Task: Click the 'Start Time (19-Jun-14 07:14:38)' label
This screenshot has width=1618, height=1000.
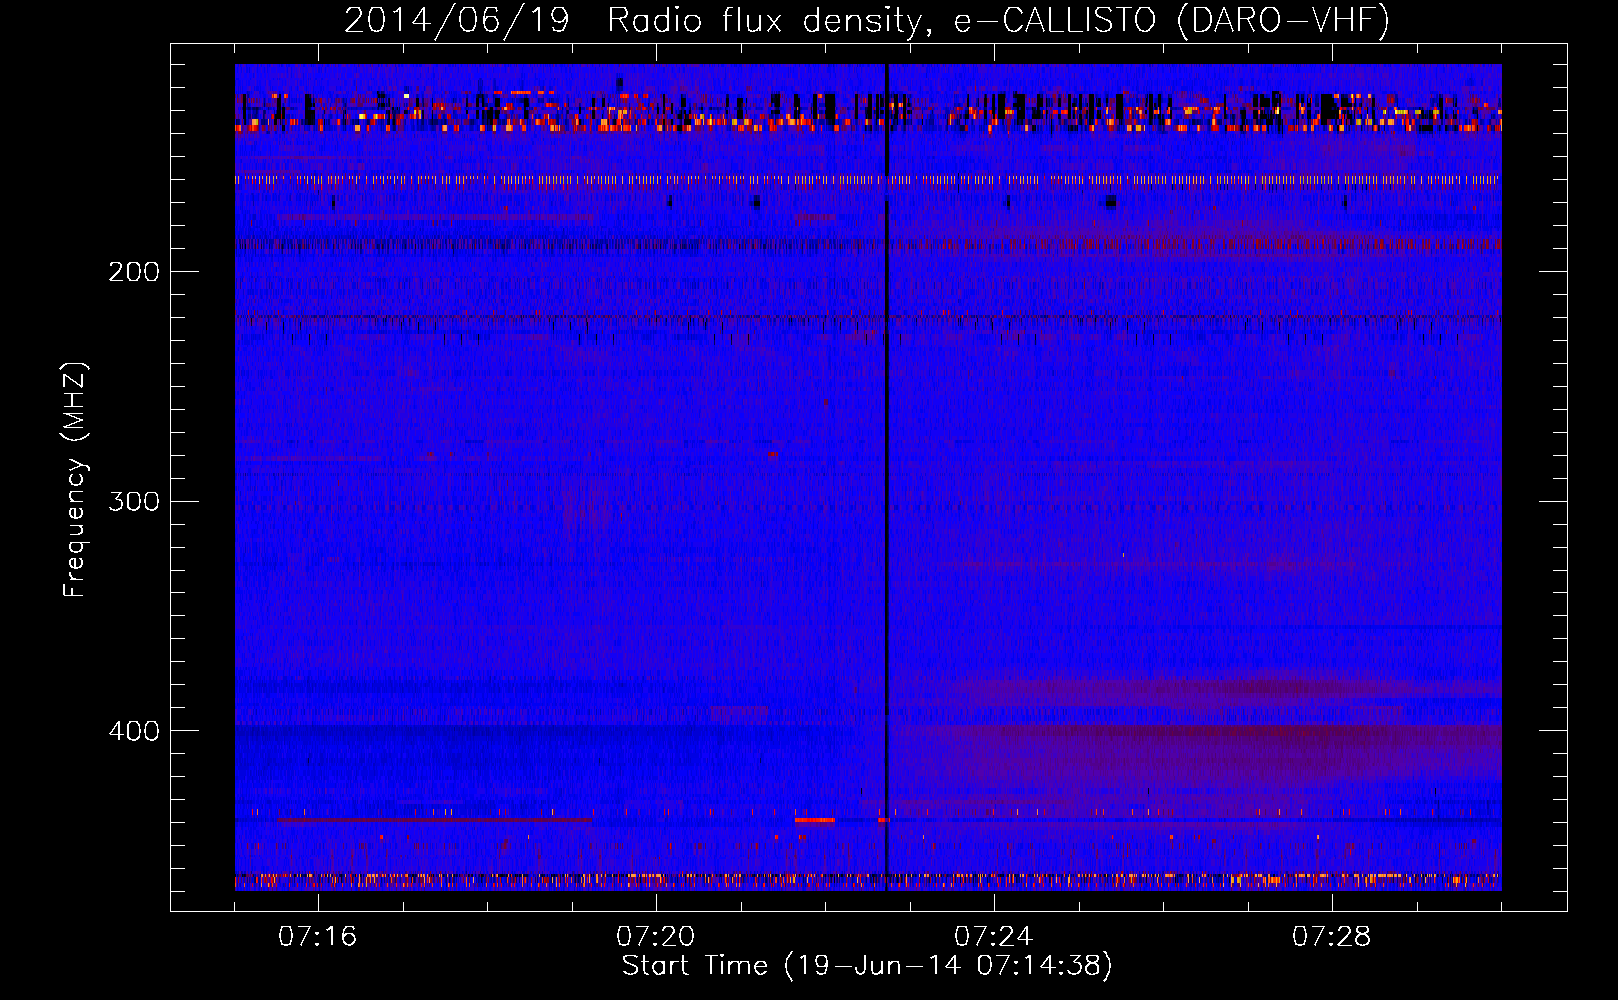Action: pos(867,966)
